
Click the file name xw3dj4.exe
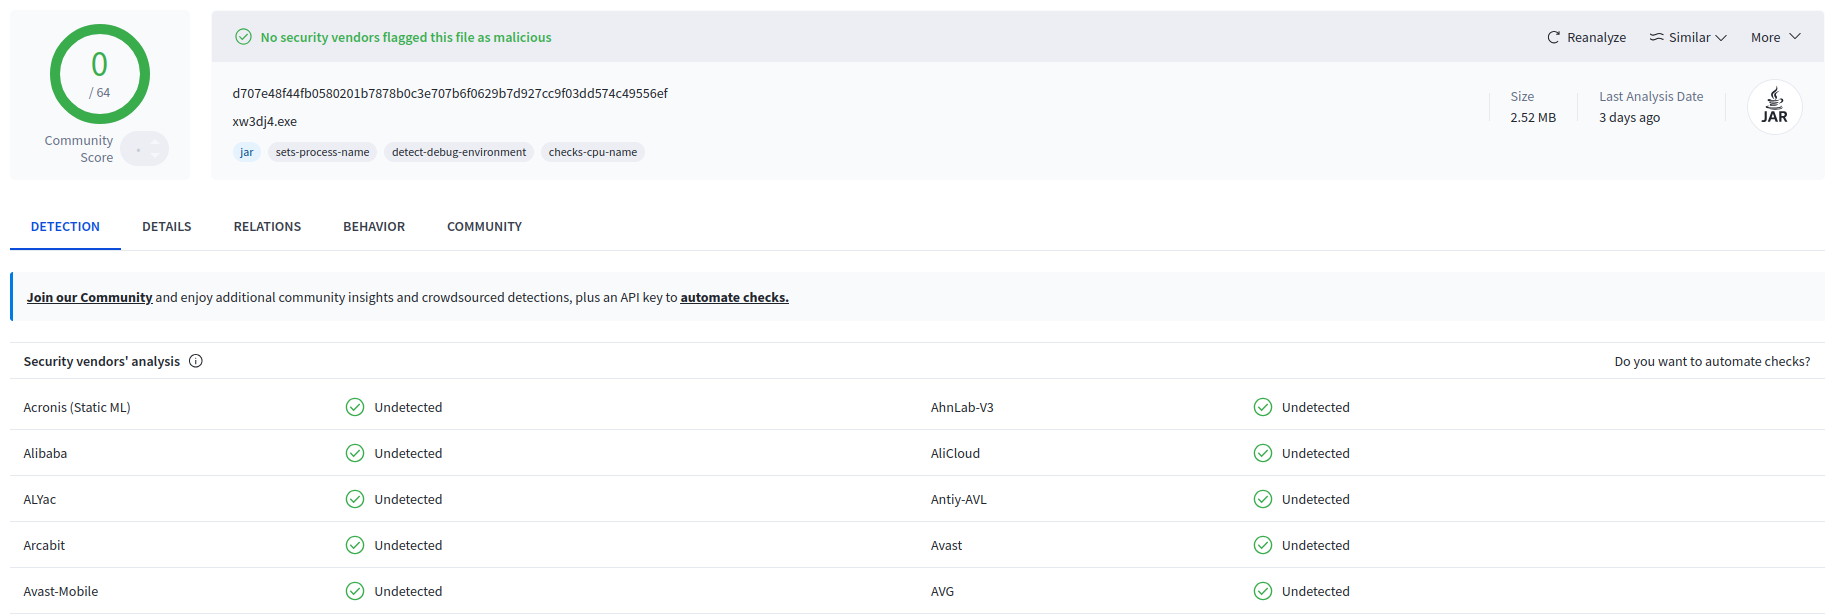point(265,121)
